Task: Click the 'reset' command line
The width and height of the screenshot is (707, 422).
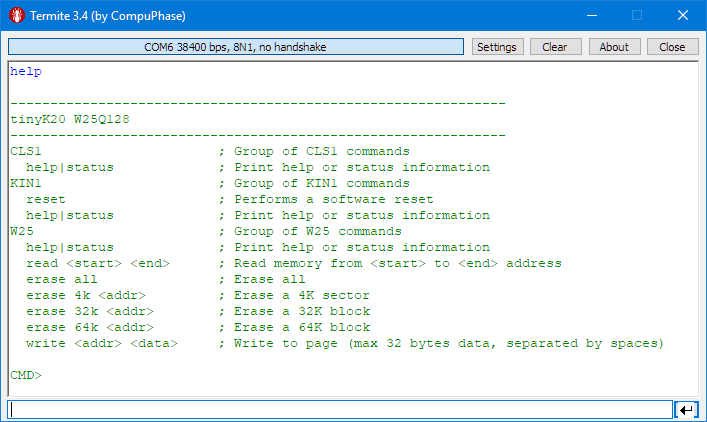Action: tap(46, 199)
